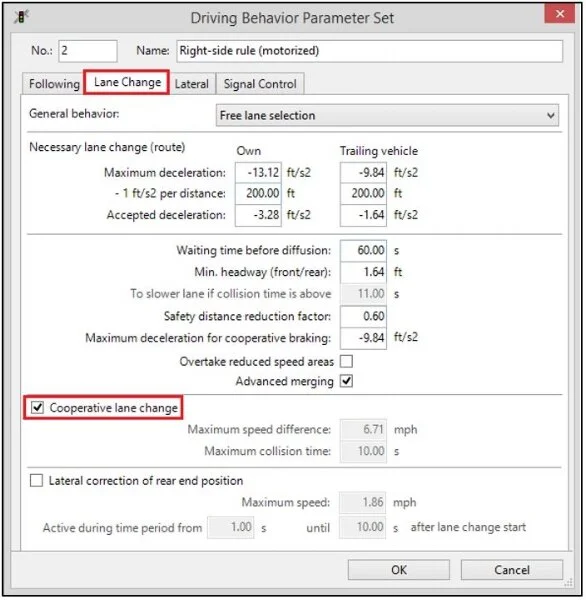Image resolution: width=586 pixels, height=600 pixels.
Task: Click Maximum speed difference 6.71 field
Action: click(363, 430)
